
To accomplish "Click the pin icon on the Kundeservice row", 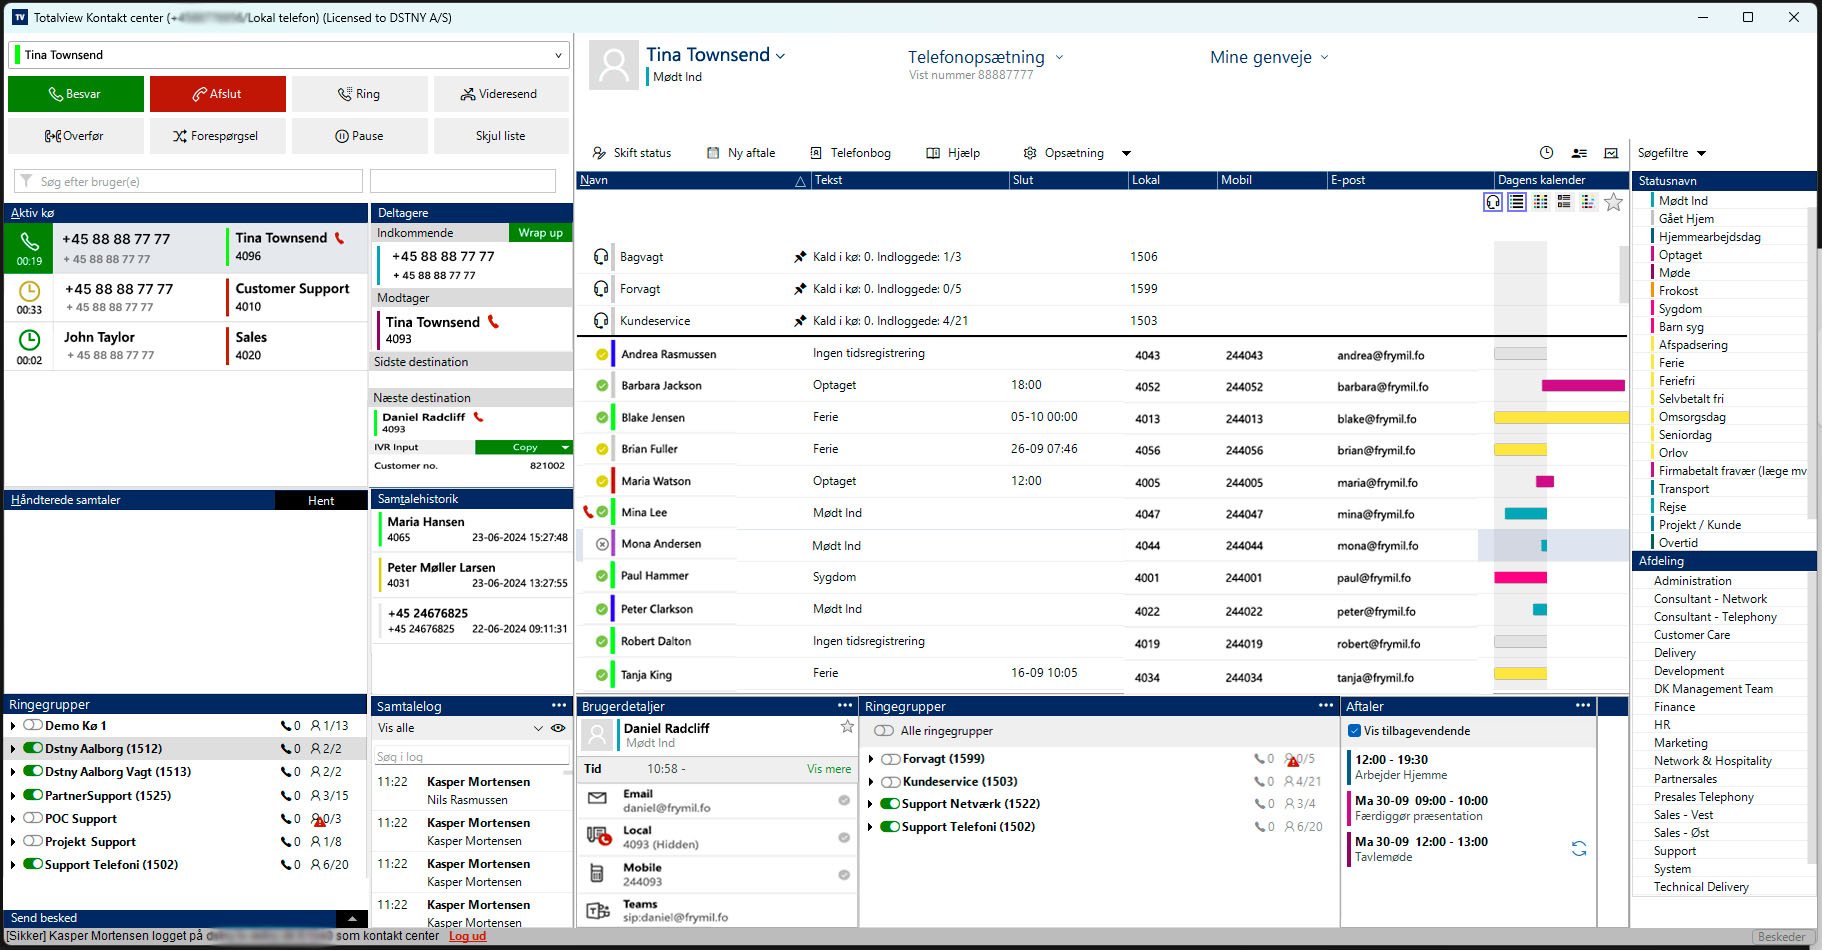I will [800, 321].
